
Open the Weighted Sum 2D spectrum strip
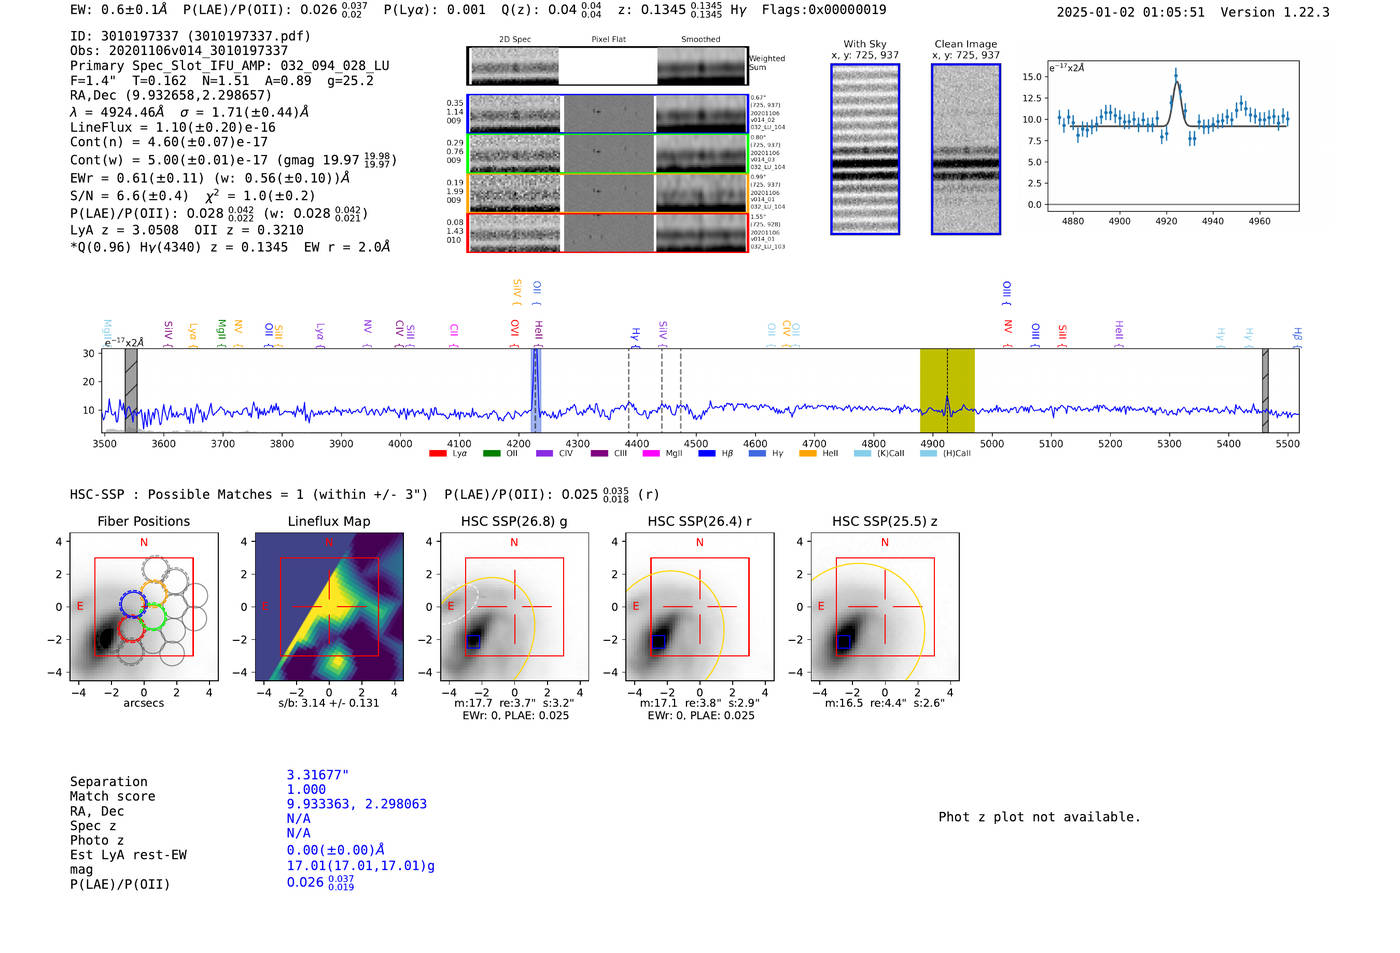click(608, 66)
